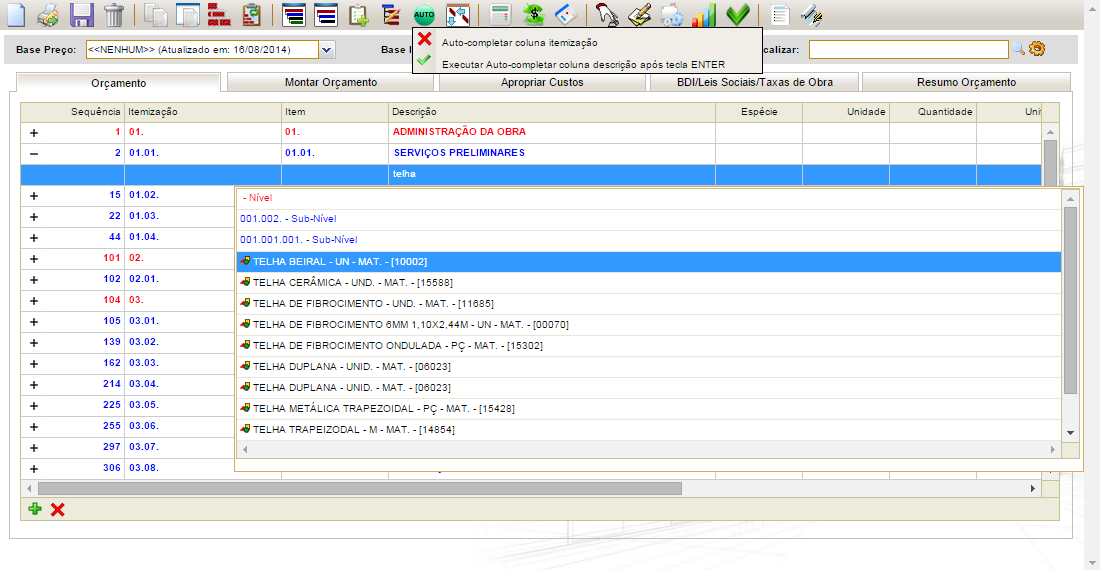This screenshot has height=570, width=1100.
Task: Click the lined document report icon
Action: coord(779,15)
